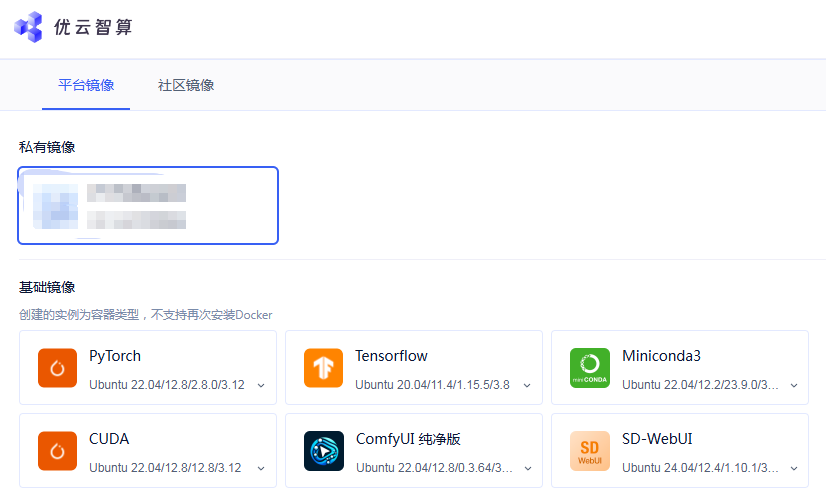Click the 基础镜像 section heading
Image resolution: width=826 pixels, height=497 pixels.
tap(47, 287)
